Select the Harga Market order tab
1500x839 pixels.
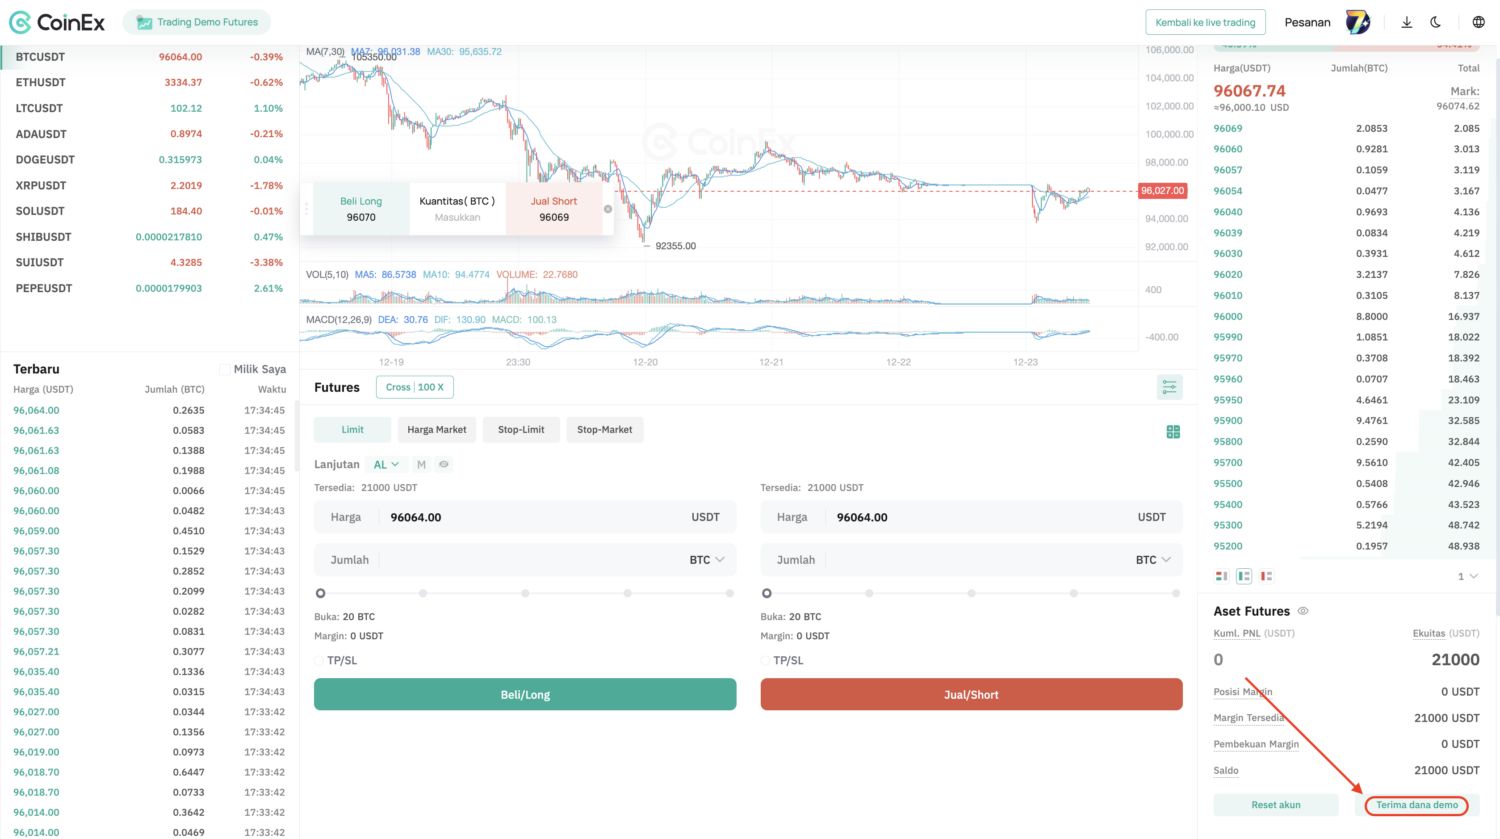click(437, 430)
